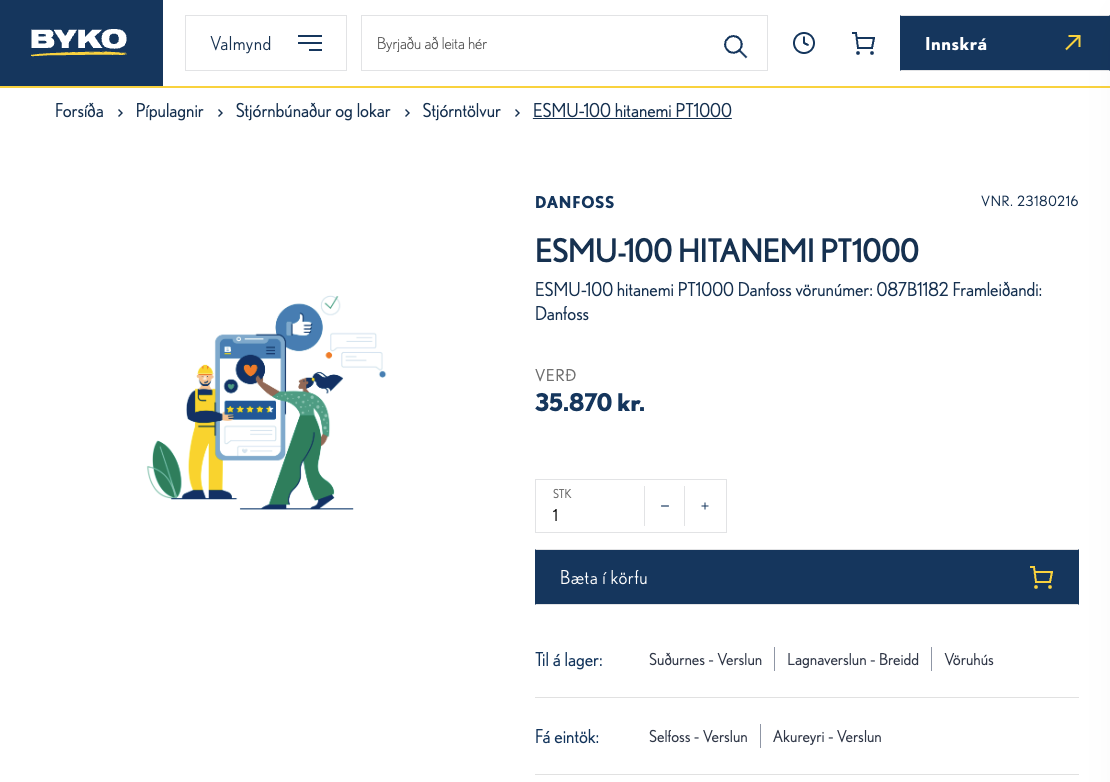The width and height of the screenshot is (1110, 782).
Task: Click Bæta í körfu add-to-cart button
Action: (x=806, y=577)
